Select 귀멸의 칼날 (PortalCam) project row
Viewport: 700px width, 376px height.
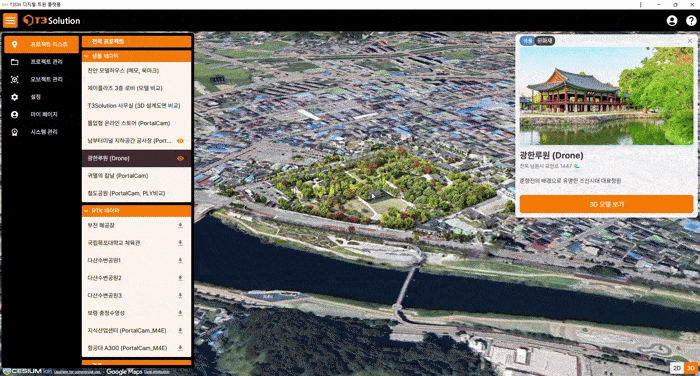coord(137,176)
